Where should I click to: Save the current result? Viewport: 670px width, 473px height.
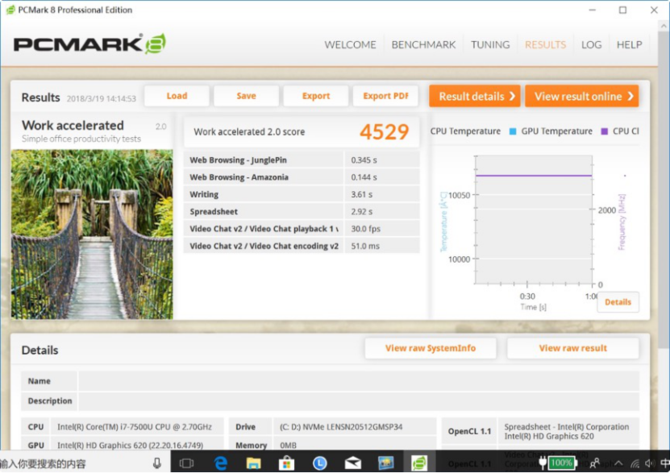coord(246,96)
